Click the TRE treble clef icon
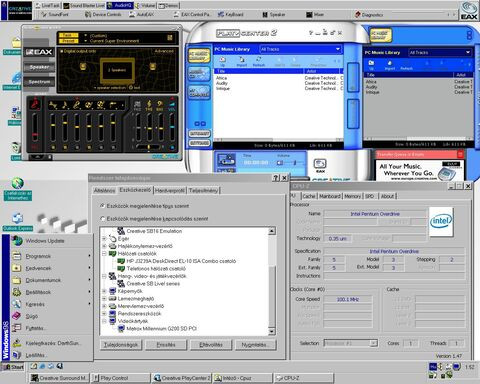Screen dimensions: 480x384 point(149,105)
